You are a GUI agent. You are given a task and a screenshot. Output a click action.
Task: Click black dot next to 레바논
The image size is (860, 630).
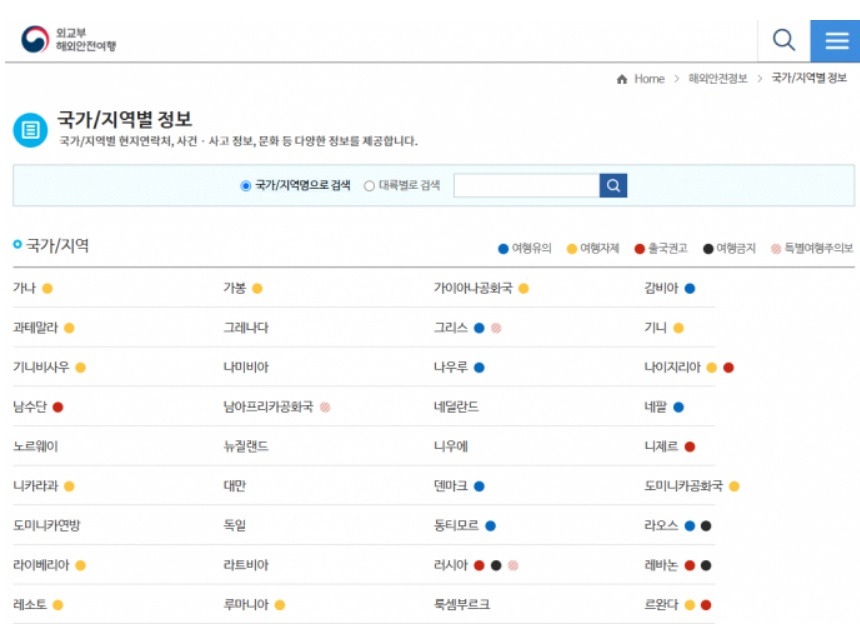(706, 565)
